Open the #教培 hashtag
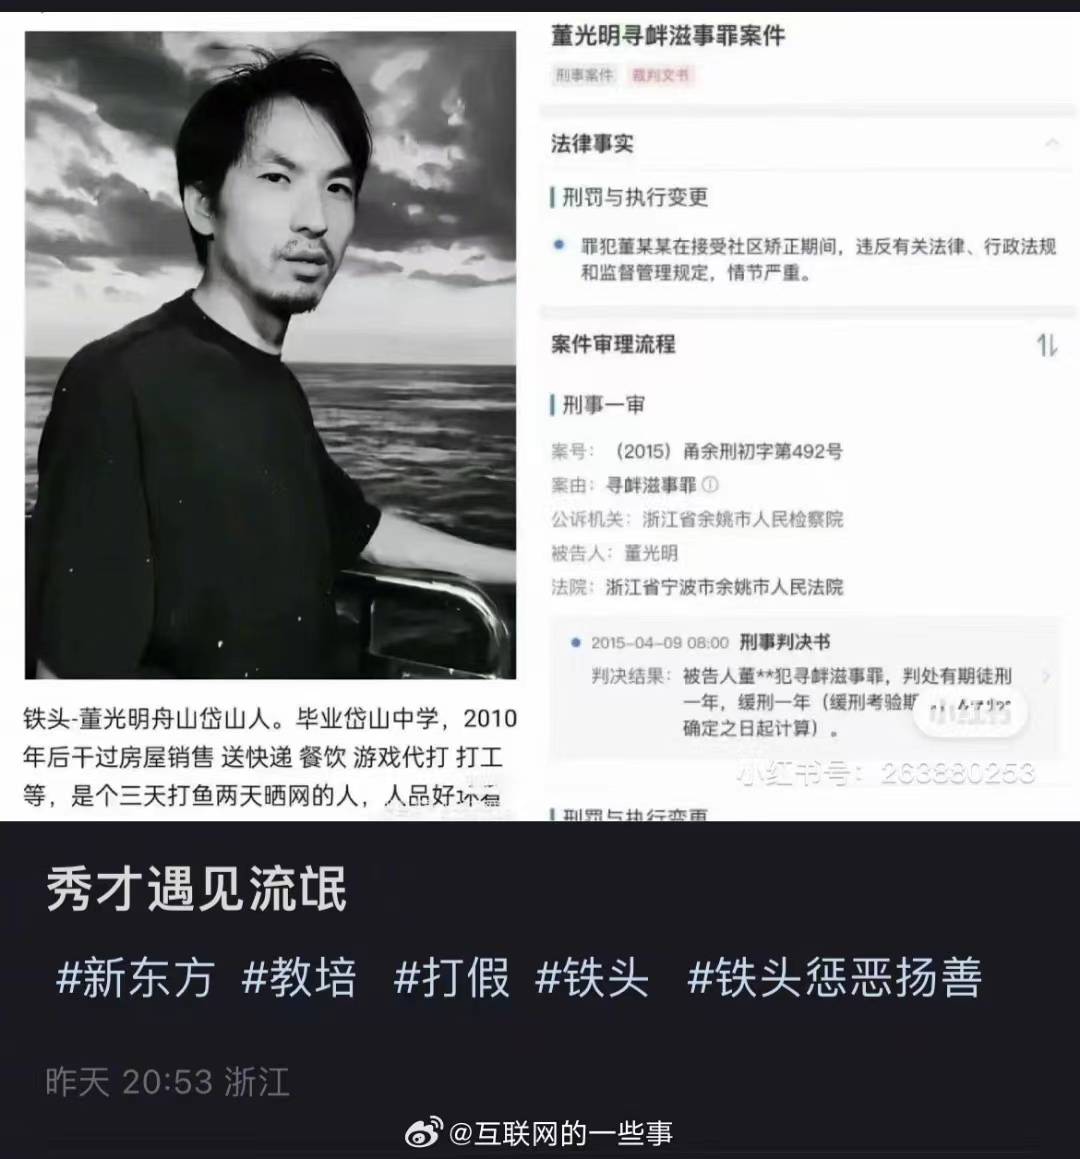 tap(299, 978)
